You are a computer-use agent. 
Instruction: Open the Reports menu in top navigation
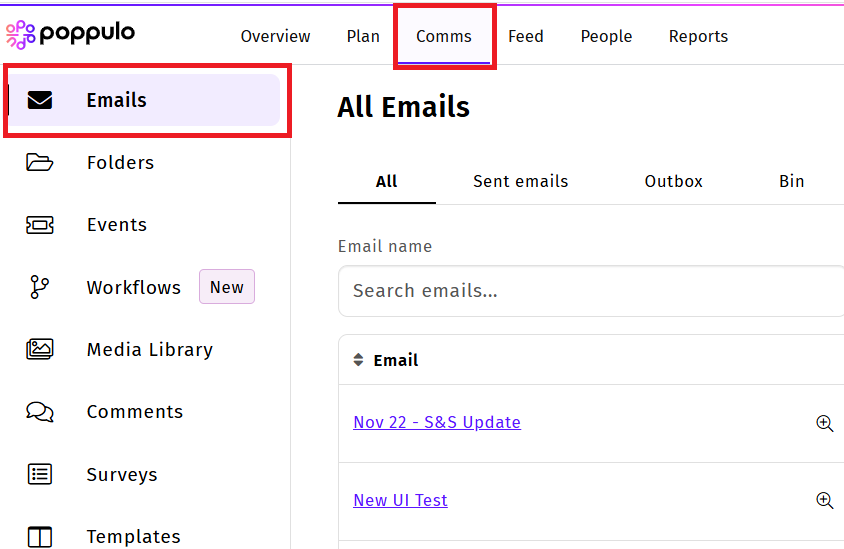[x=698, y=36]
